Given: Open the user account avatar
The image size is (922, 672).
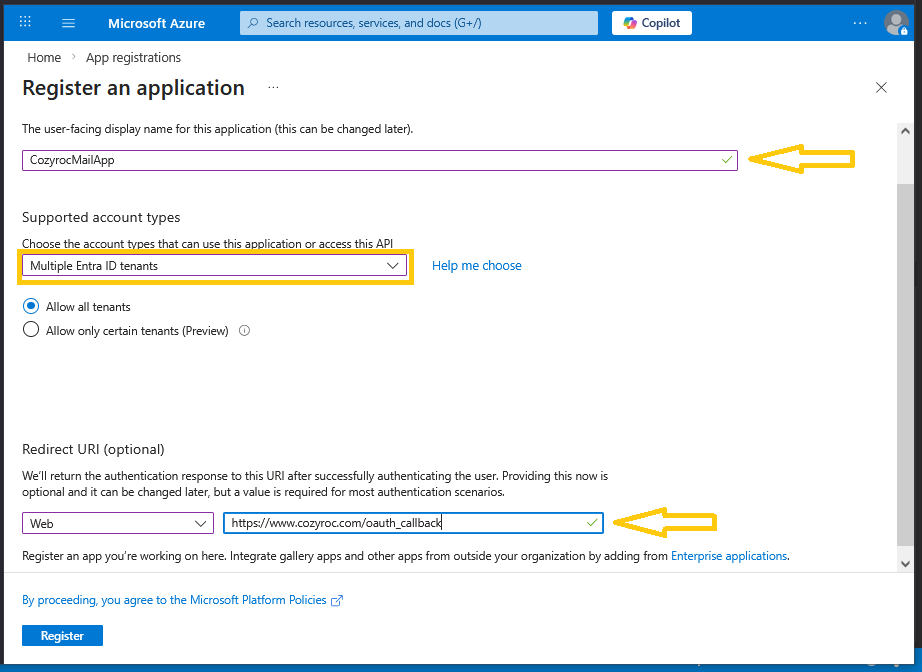Looking at the screenshot, I should tap(896, 23).
